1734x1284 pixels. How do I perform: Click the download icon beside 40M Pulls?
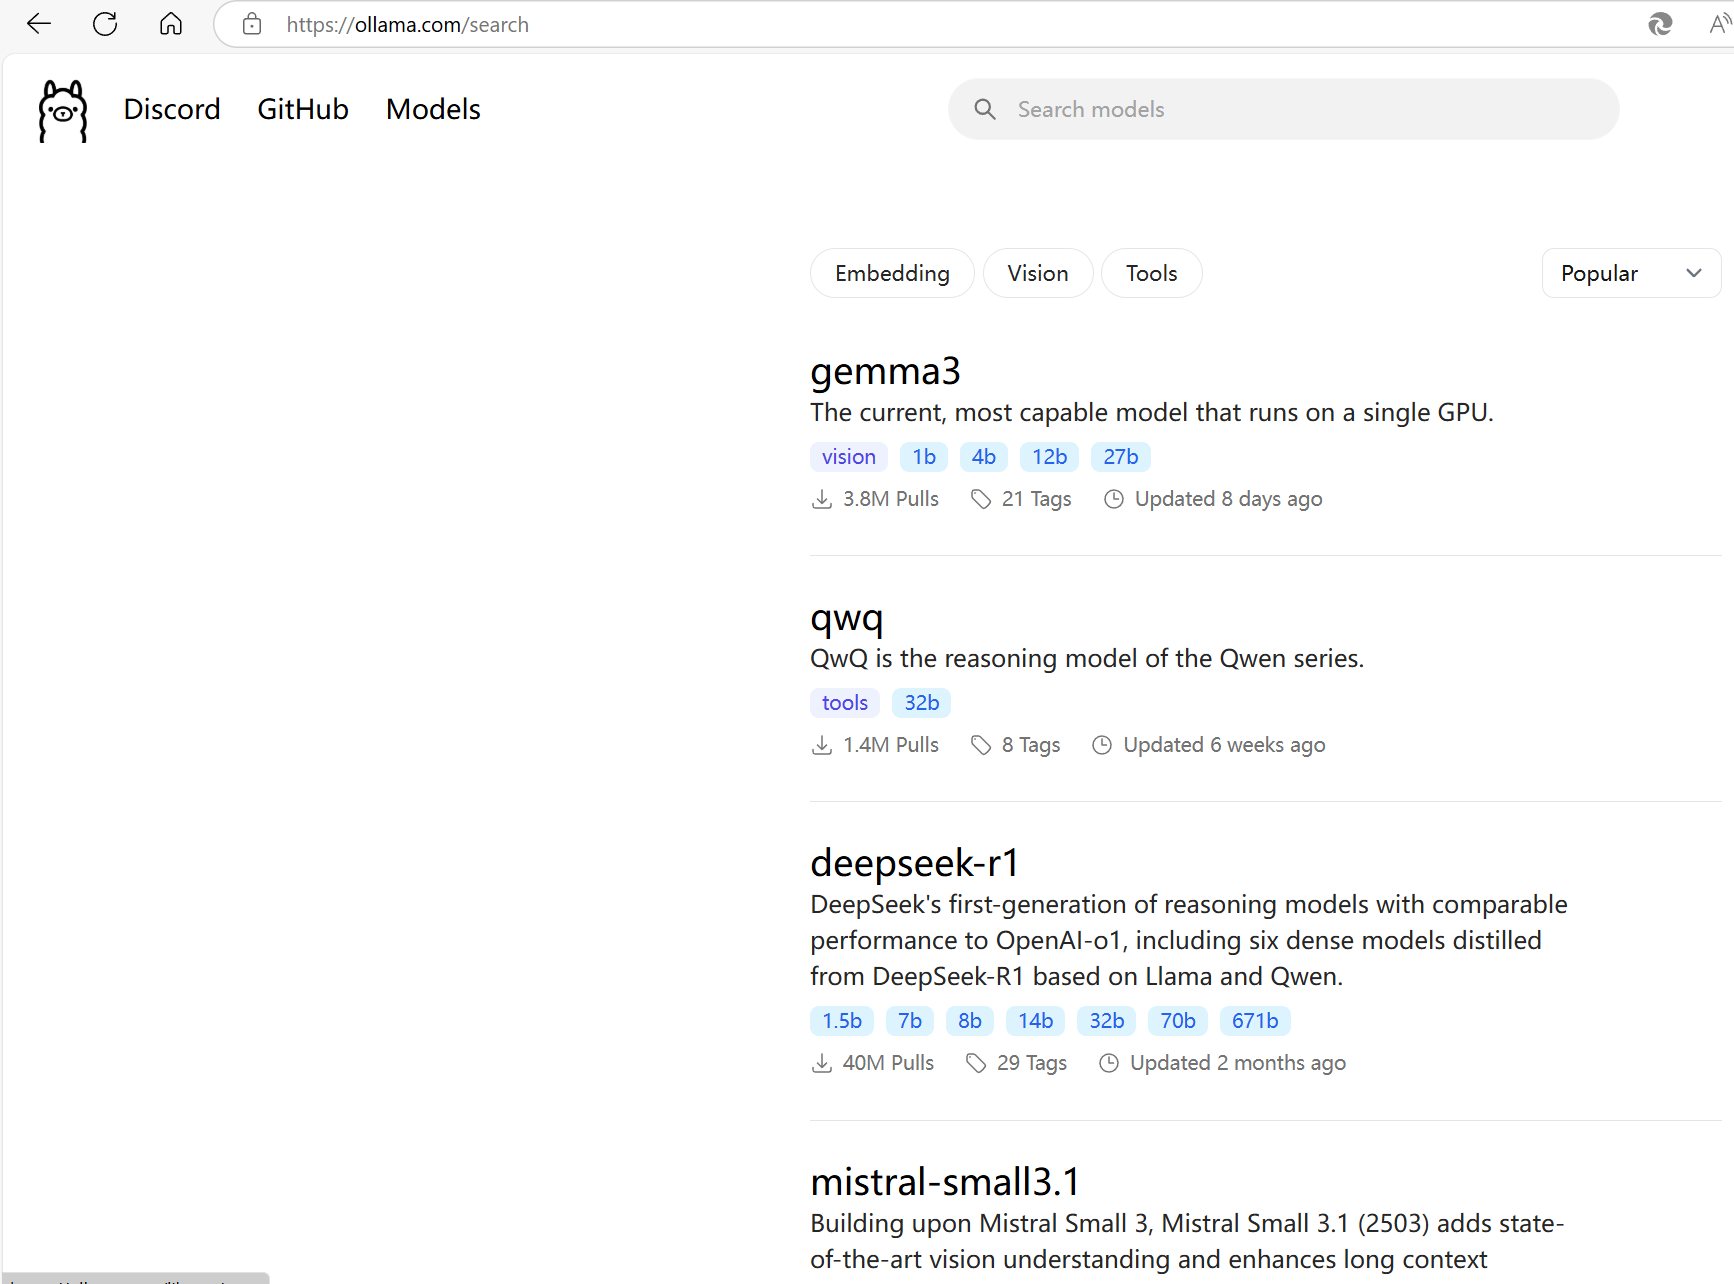[x=822, y=1063]
